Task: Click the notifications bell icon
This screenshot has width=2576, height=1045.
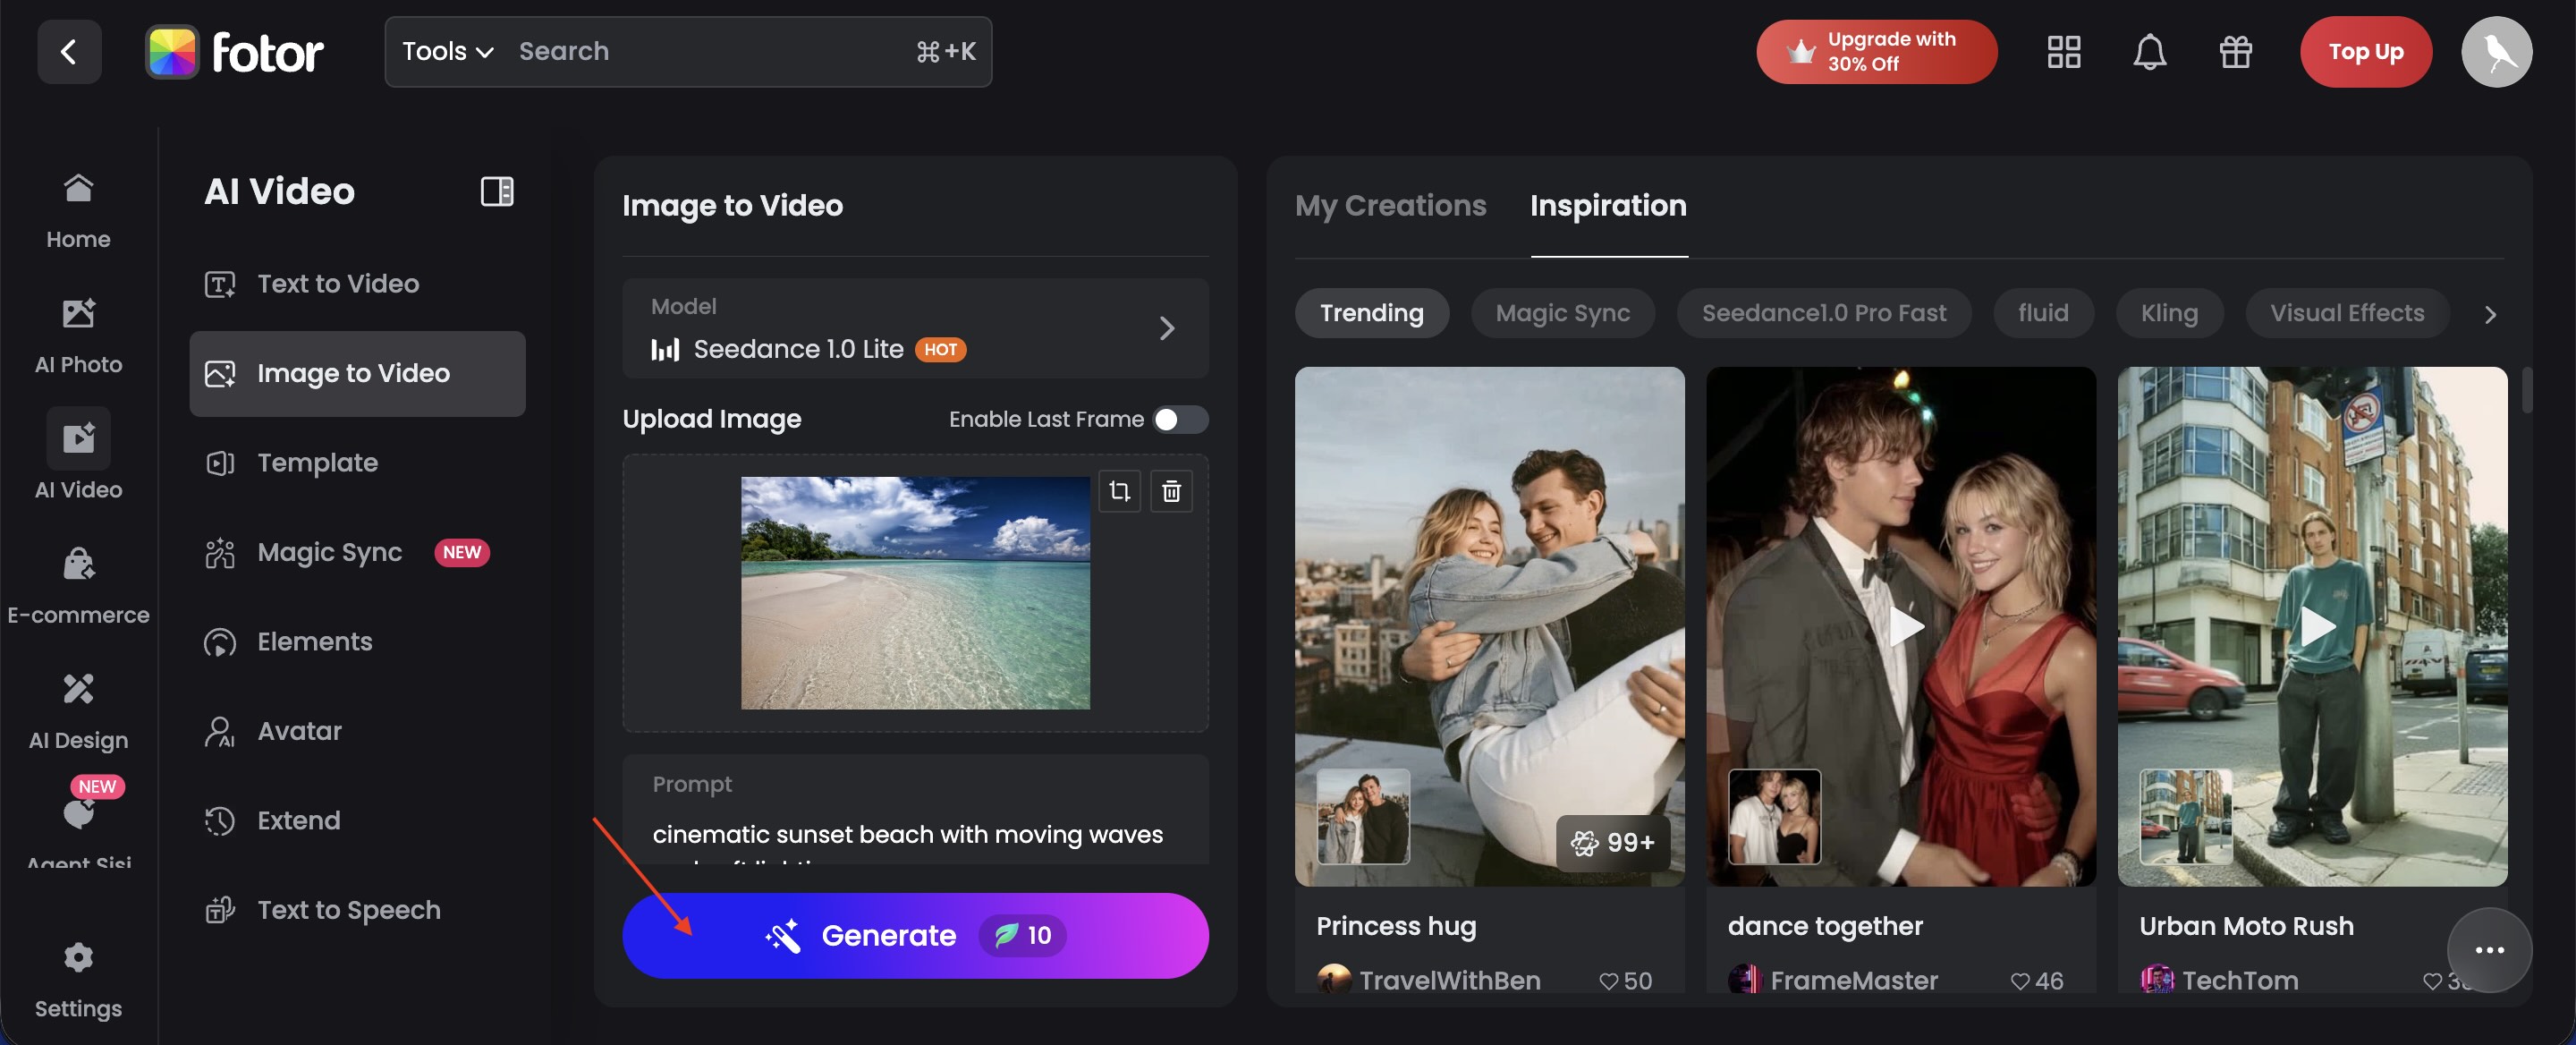Action: (x=2150, y=52)
